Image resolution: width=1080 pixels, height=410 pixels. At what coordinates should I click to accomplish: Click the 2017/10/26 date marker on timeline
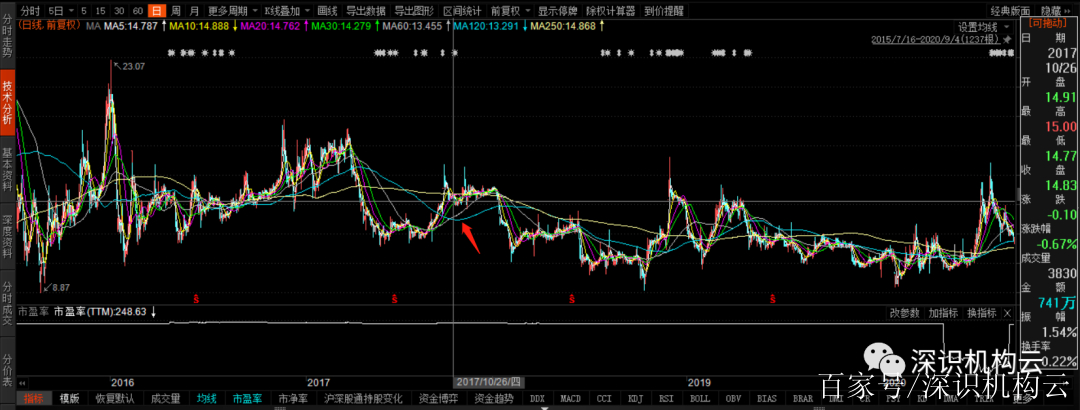(x=489, y=382)
